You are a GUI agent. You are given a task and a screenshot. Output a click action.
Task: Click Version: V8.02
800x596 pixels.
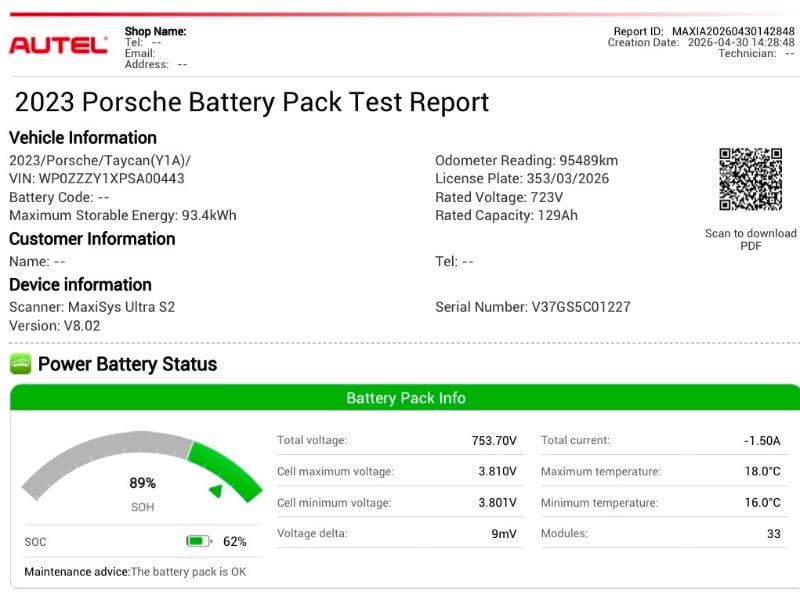pos(55,326)
